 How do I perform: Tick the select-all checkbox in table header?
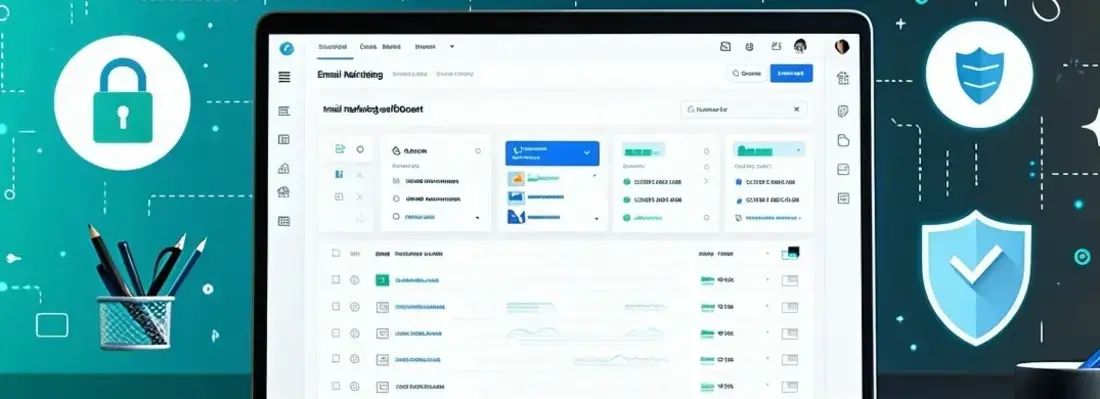pyautogui.click(x=336, y=253)
